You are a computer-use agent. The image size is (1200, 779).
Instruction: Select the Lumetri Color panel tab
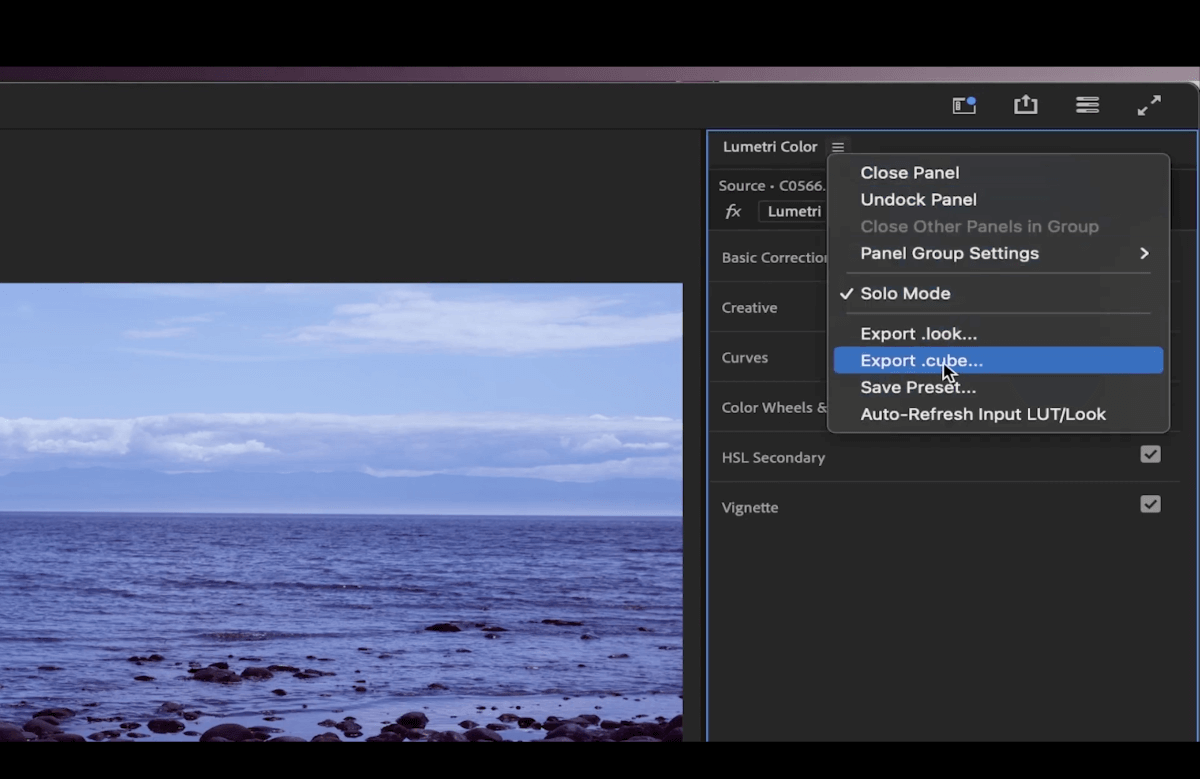click(x=770, y=147)
